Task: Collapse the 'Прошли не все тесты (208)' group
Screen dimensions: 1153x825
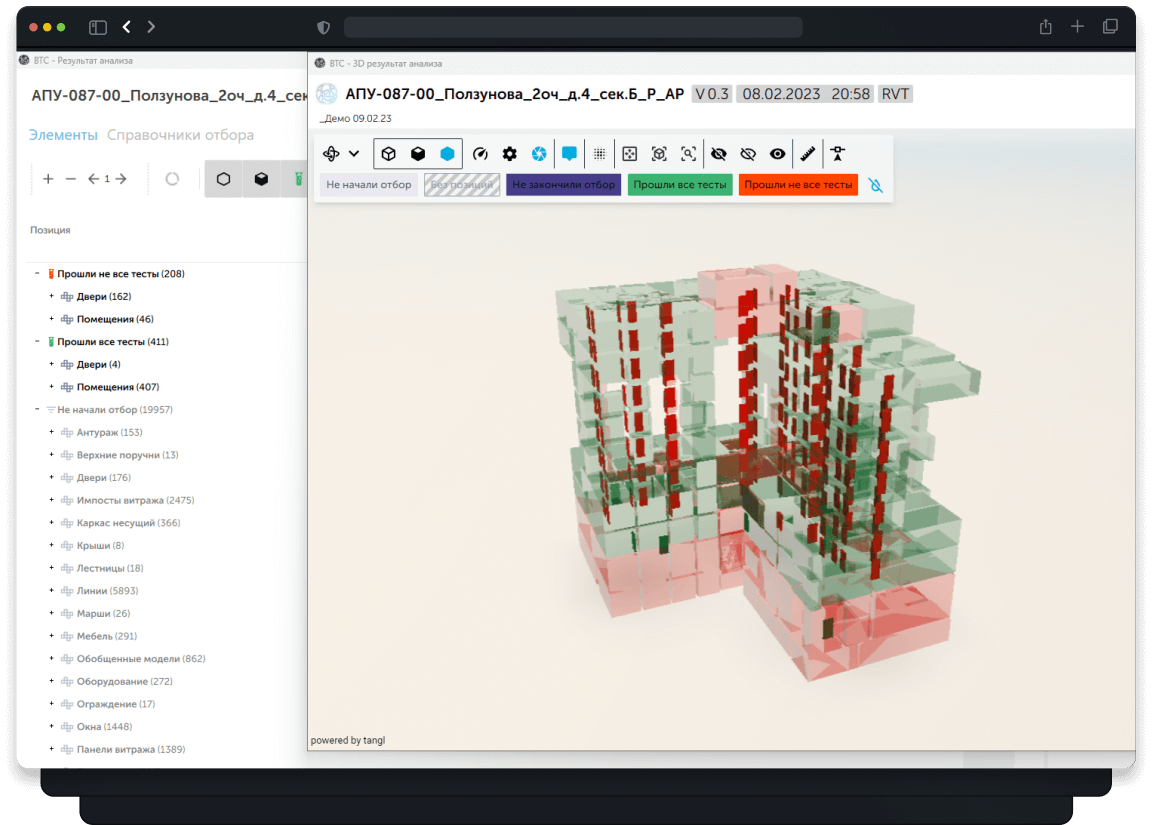Action: click(x=37, y=274)
